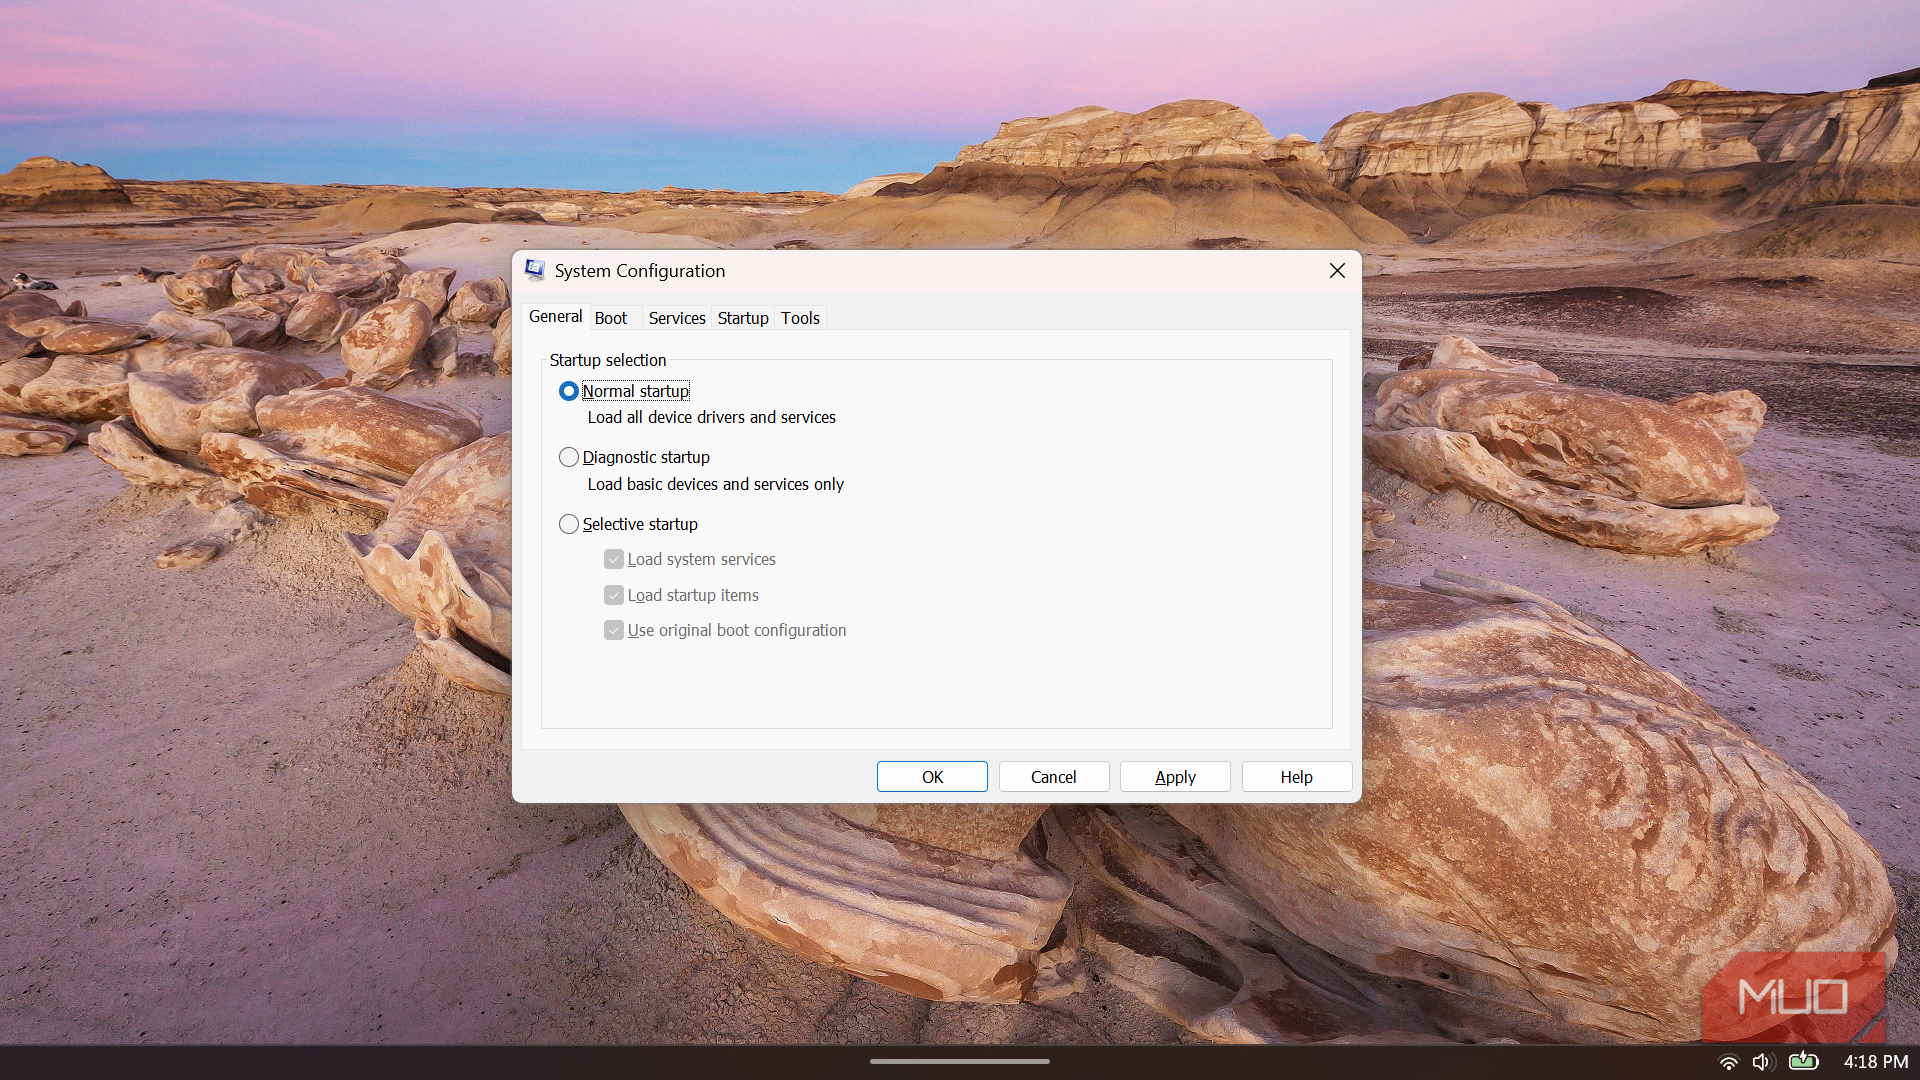This screenshot has height=1080, width=1920.
Task: Select the Selective startup radio button
Action: click(x=569, y=524)
